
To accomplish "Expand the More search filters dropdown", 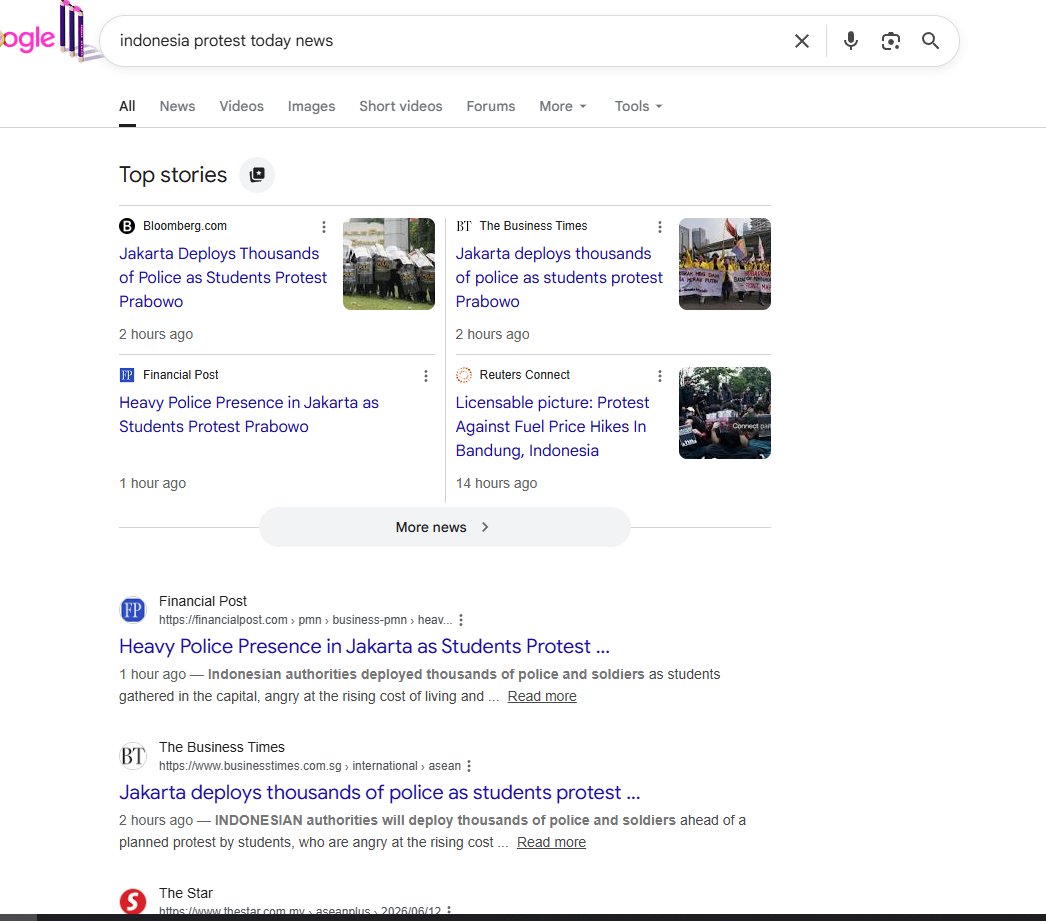I will tap(563, 106).
